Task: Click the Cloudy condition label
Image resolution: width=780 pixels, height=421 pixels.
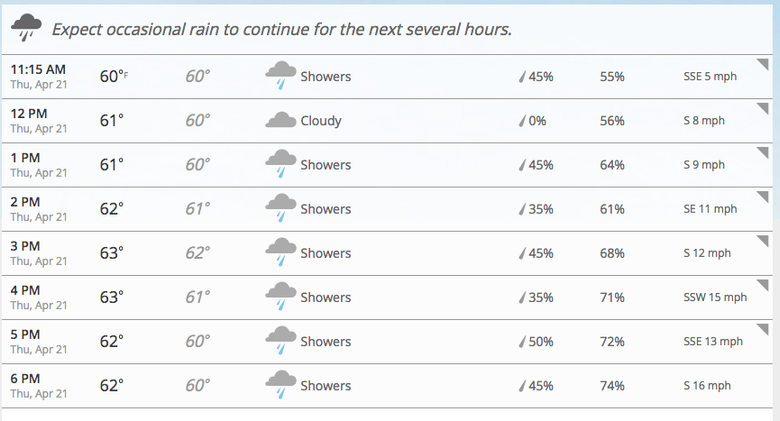Action: click(321, 121)
